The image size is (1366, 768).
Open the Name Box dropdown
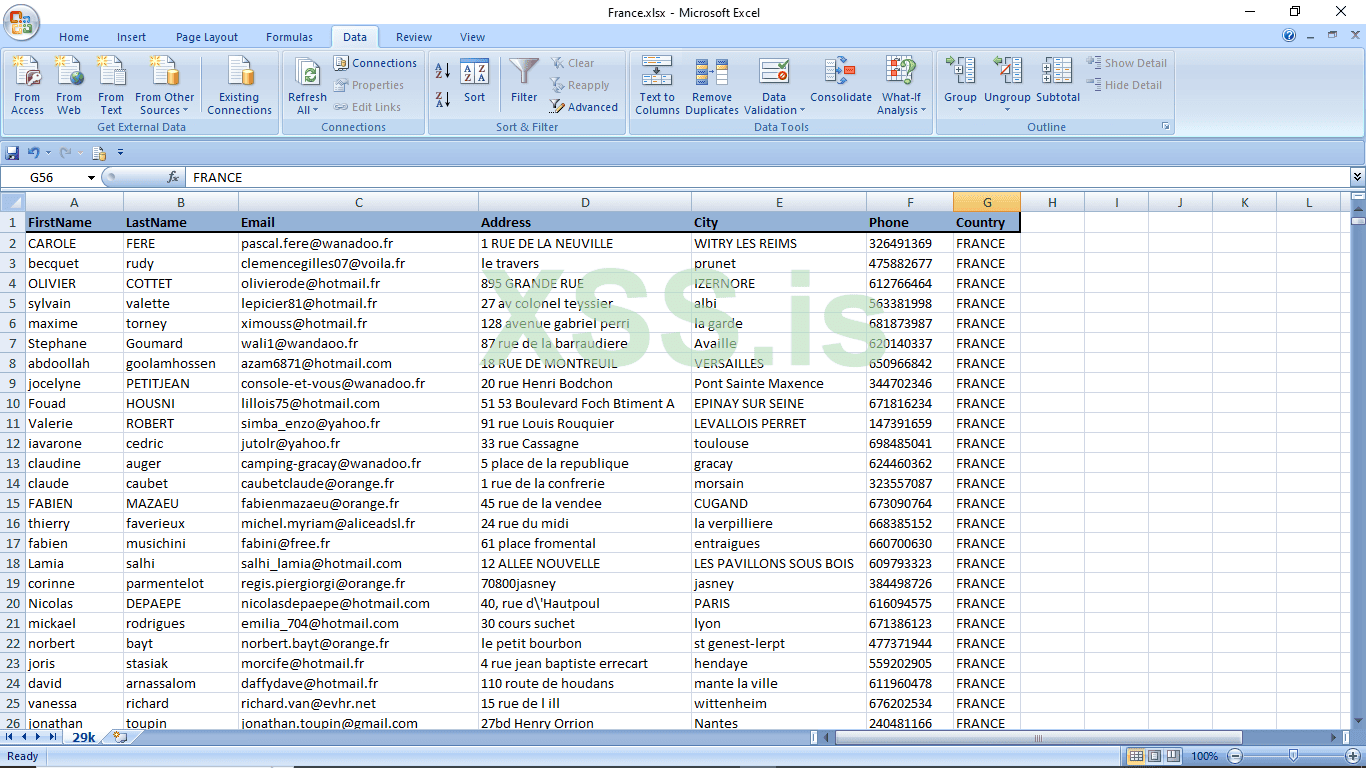click(93, 176)
